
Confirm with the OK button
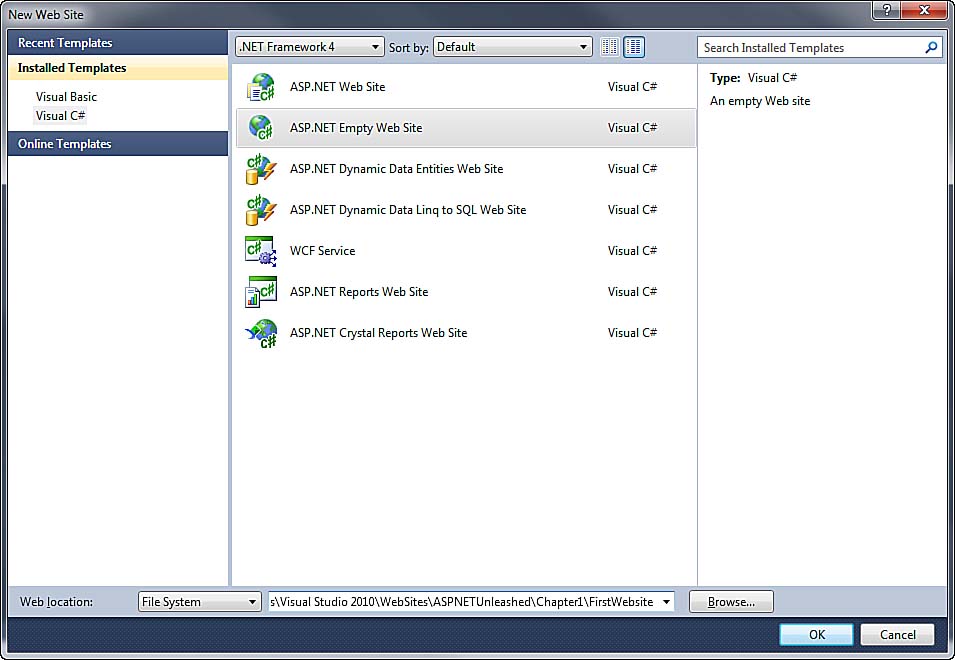(816, 634)
